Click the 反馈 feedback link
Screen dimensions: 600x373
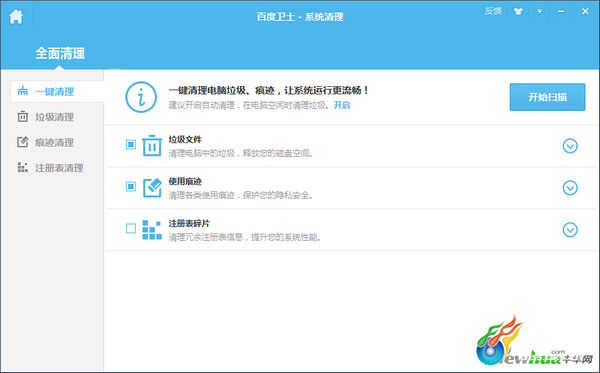[x=493, y=11]
